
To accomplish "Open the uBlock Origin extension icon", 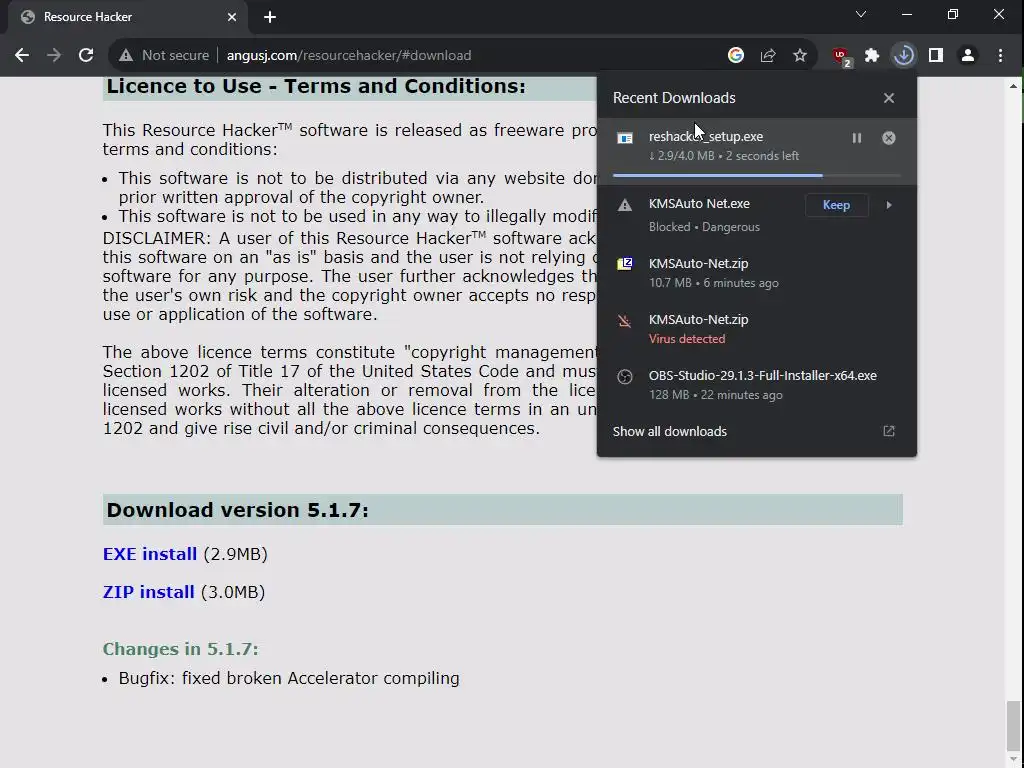I will click(841, 56).
